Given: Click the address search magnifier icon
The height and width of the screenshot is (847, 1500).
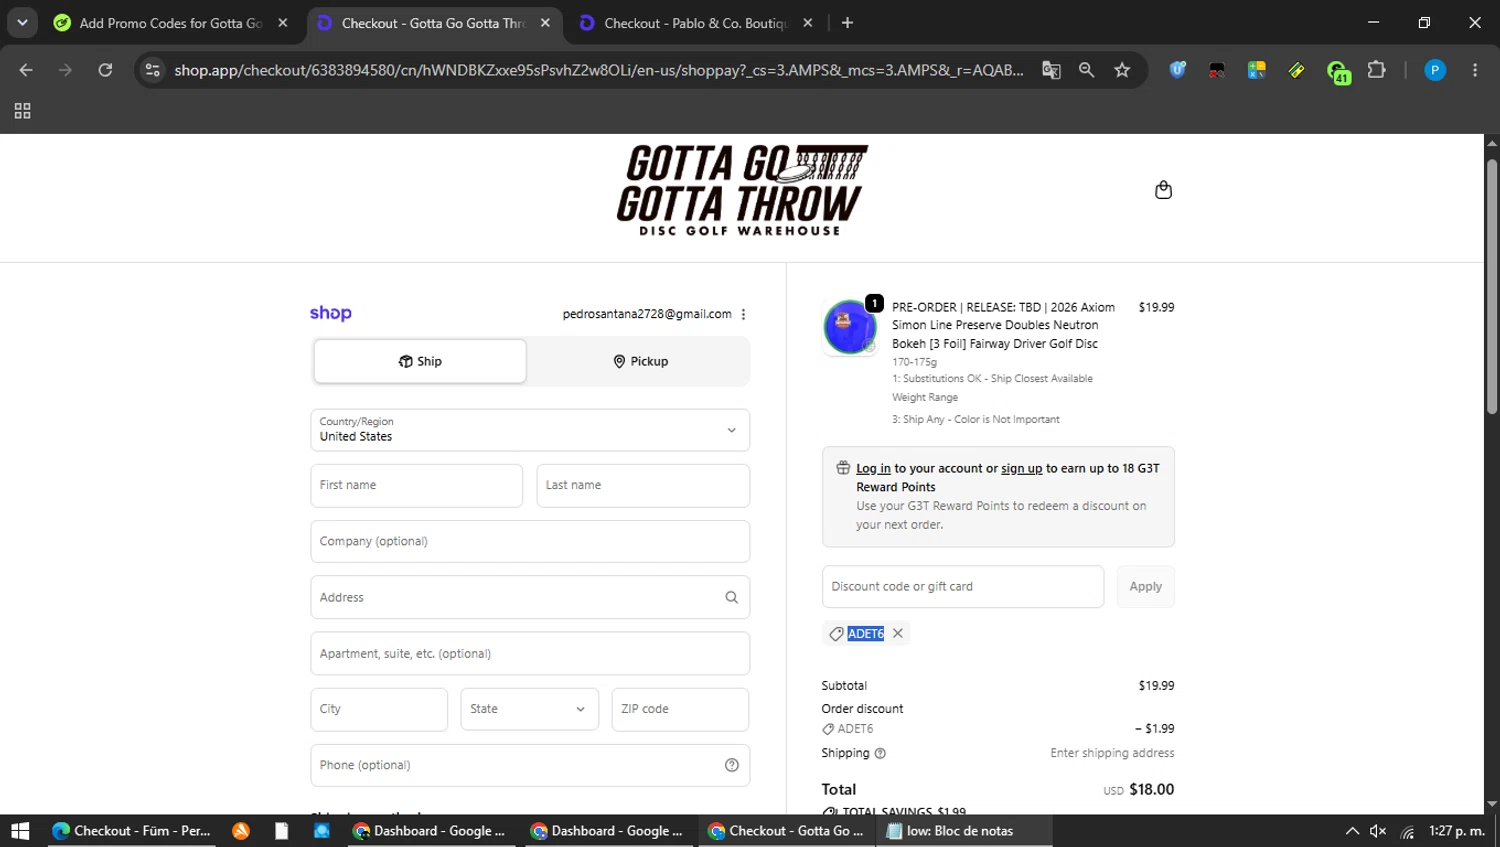Looking at the screenshot, I should (731, 597).
